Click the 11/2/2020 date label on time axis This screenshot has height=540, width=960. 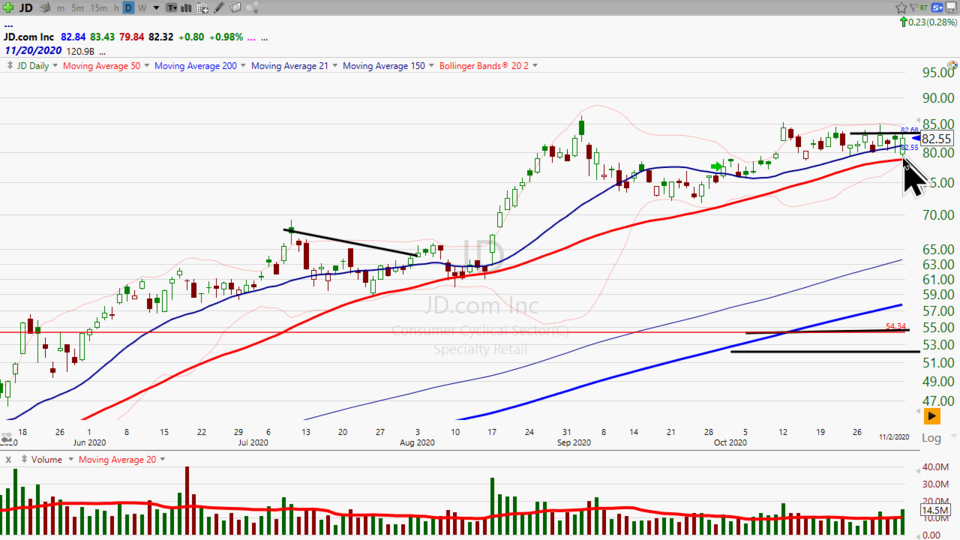click(x=894, y=437)
